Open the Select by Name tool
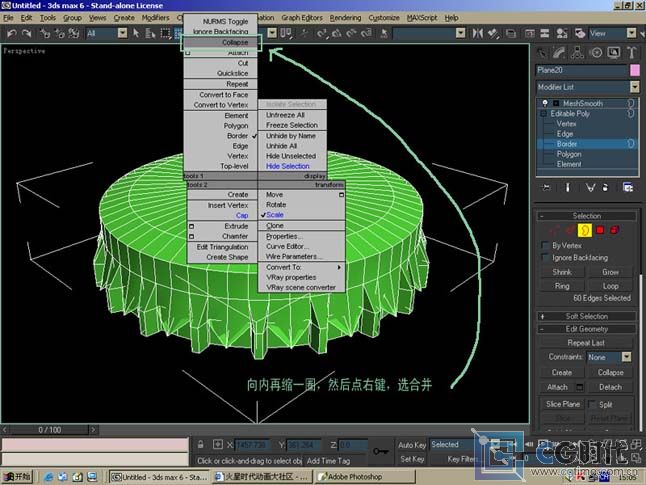This screenshot has height=485, width=646. click(x=150, y=33)
